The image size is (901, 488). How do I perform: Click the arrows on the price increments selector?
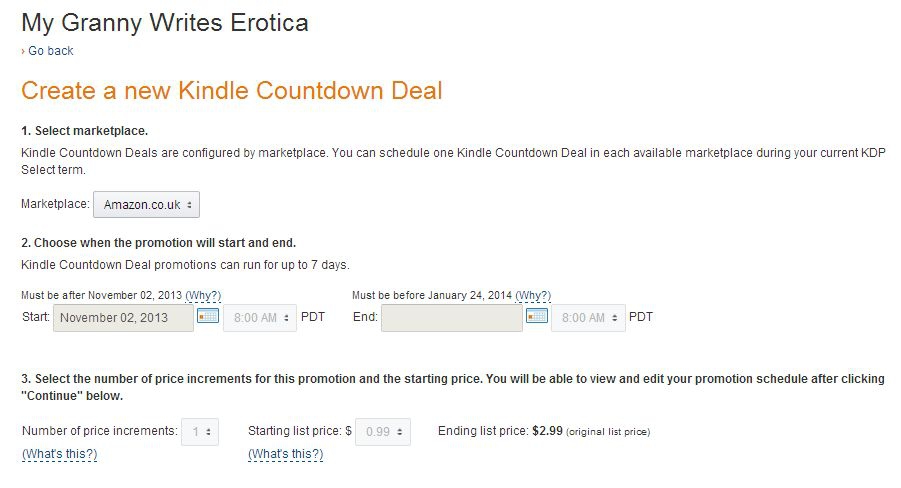tap(208, 432)
